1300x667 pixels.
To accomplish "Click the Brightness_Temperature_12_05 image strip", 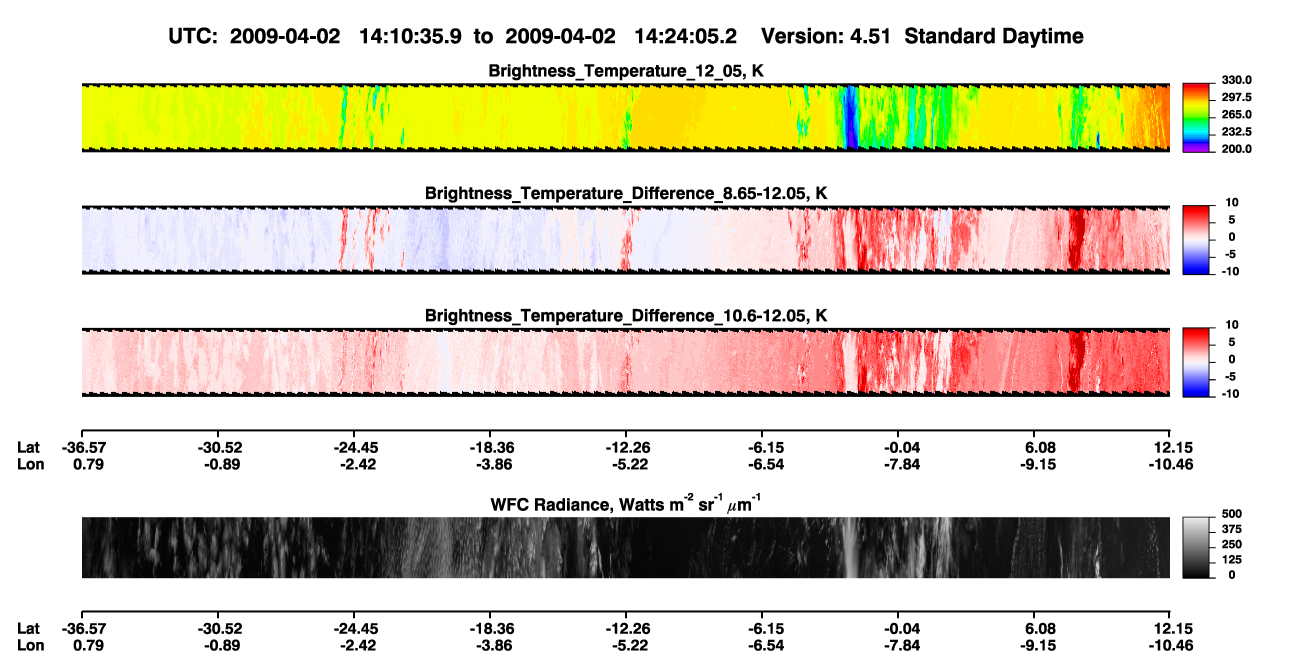I will 625,118.
